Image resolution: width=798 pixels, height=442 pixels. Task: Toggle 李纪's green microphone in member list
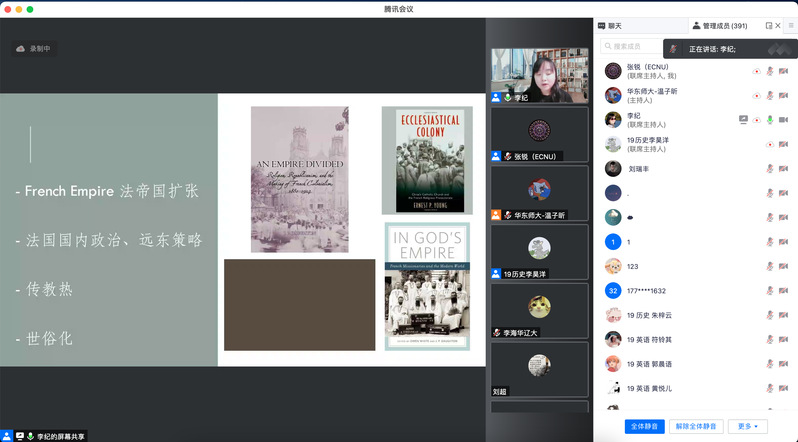click(770, 119)
